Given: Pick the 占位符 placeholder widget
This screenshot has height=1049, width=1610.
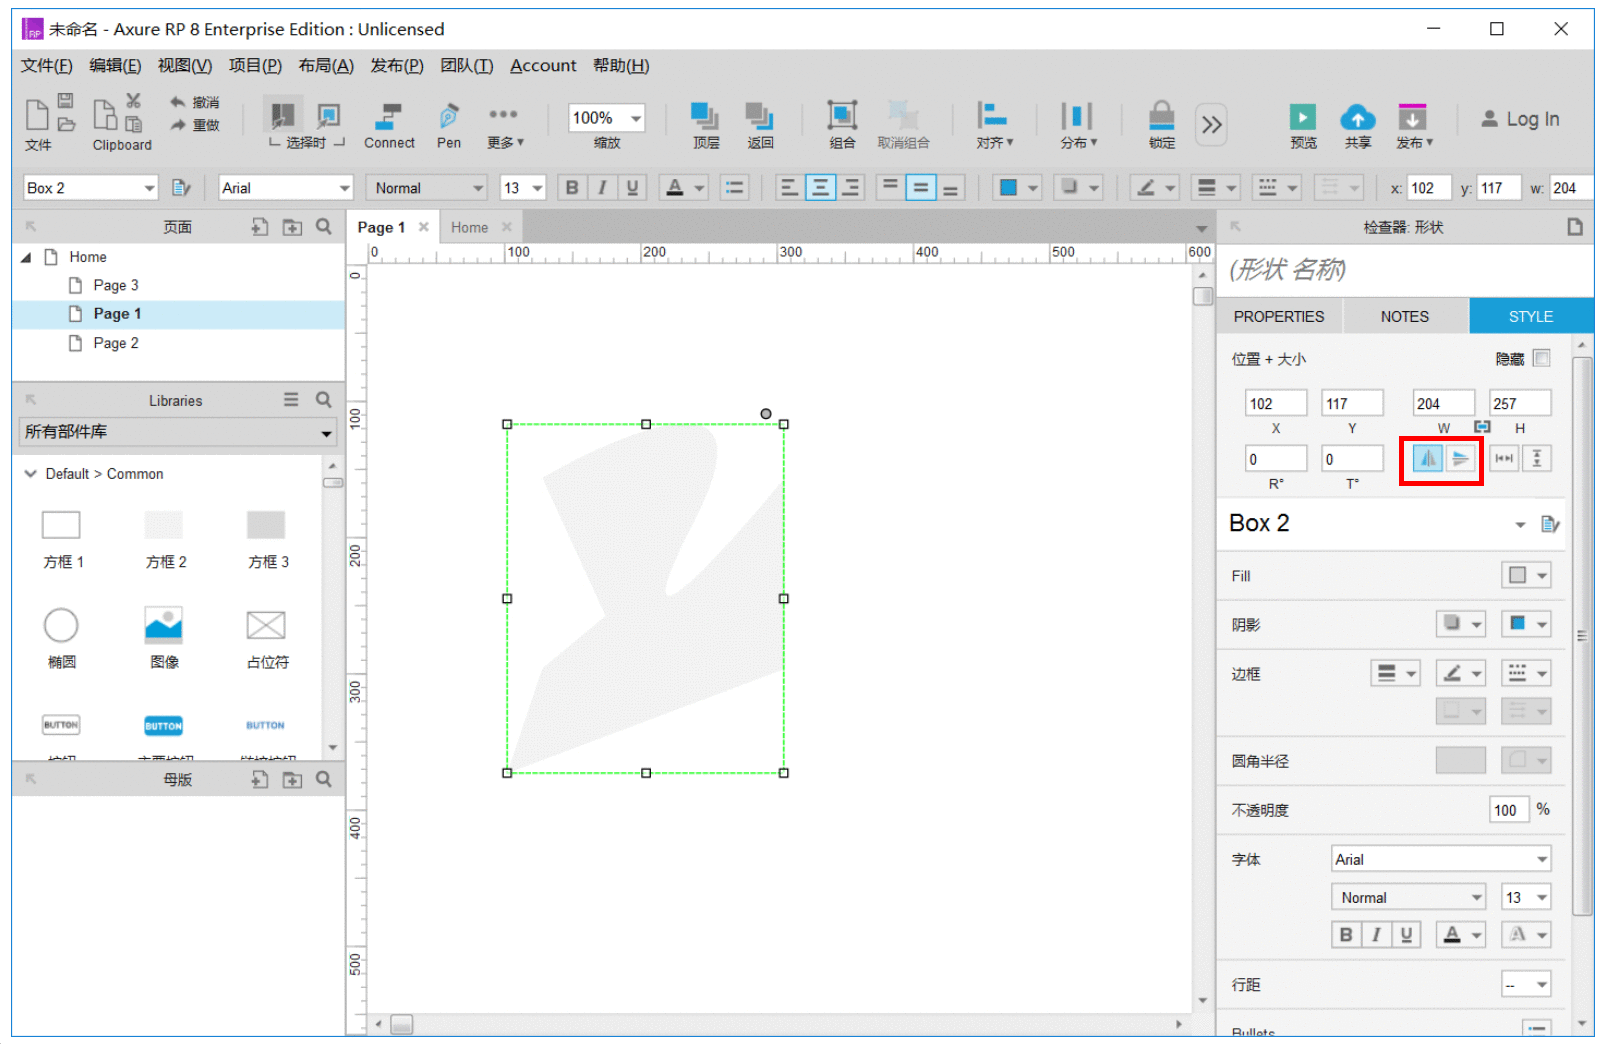Looking at the screenshot, I should [267, 637].
